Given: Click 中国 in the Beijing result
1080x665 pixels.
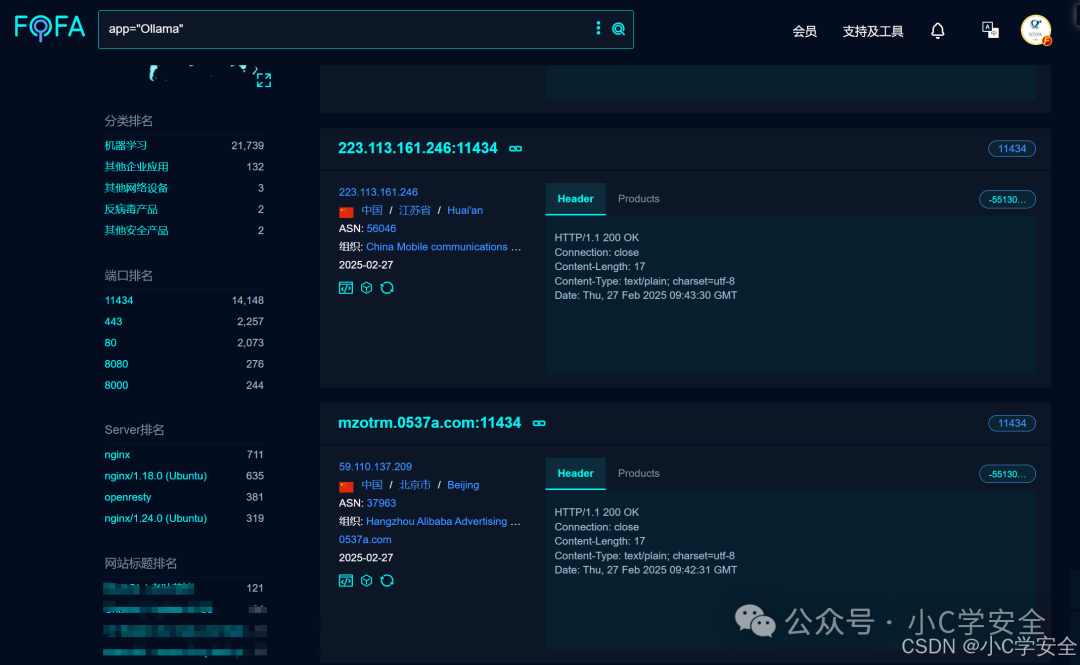Looking at the screenshot, I should click(372, 485).
